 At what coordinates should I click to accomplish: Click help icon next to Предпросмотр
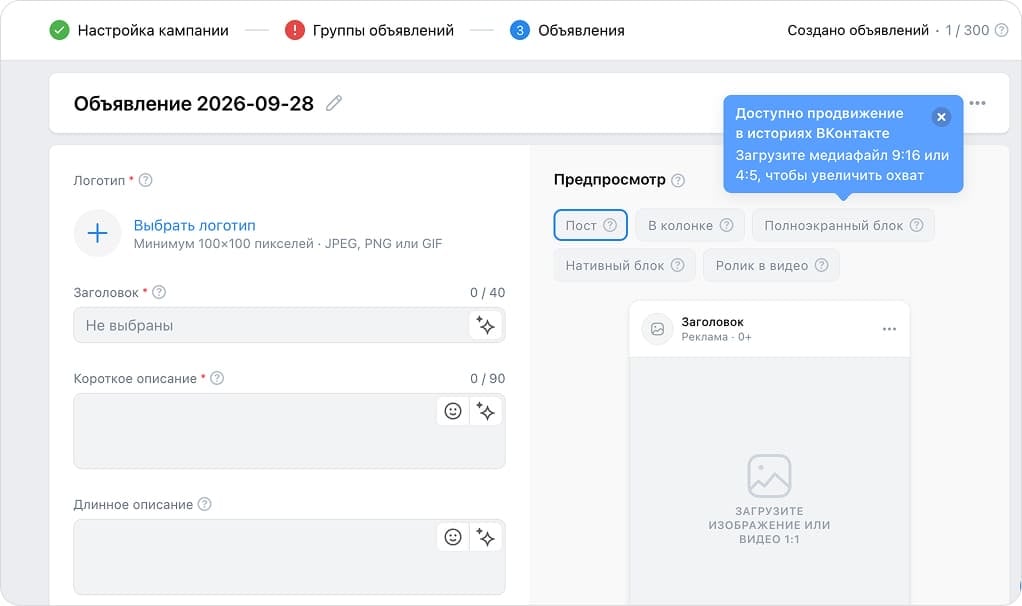pyautogui.click(x=678, y=180)
